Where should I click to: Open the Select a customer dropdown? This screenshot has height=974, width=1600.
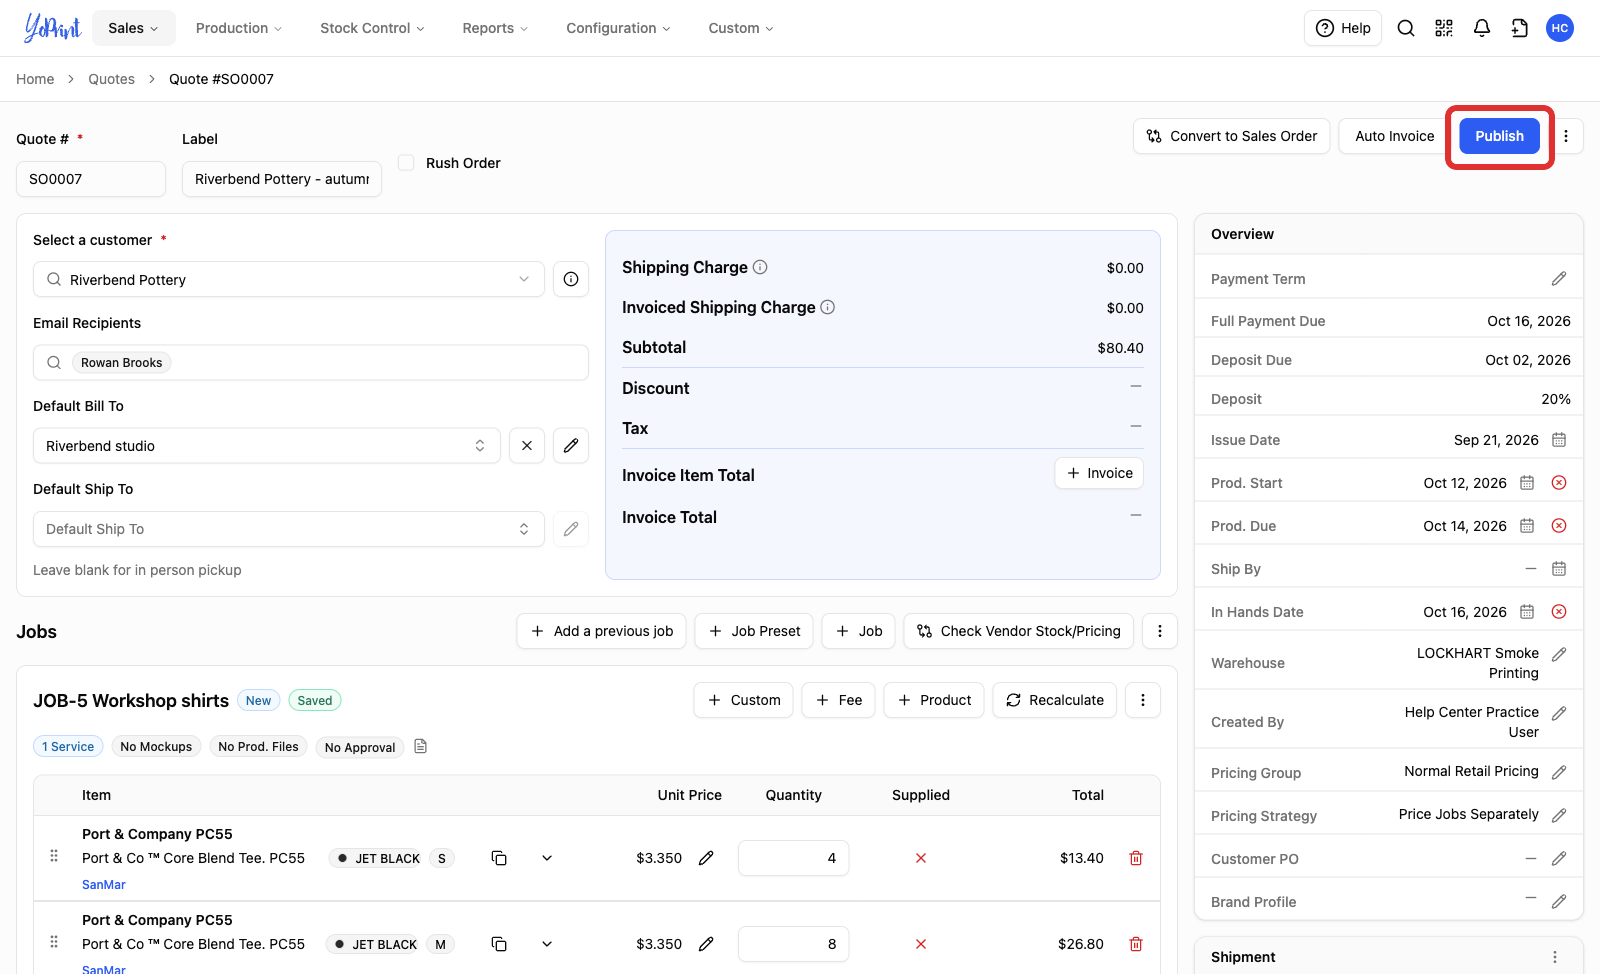(x=289, y=279)
